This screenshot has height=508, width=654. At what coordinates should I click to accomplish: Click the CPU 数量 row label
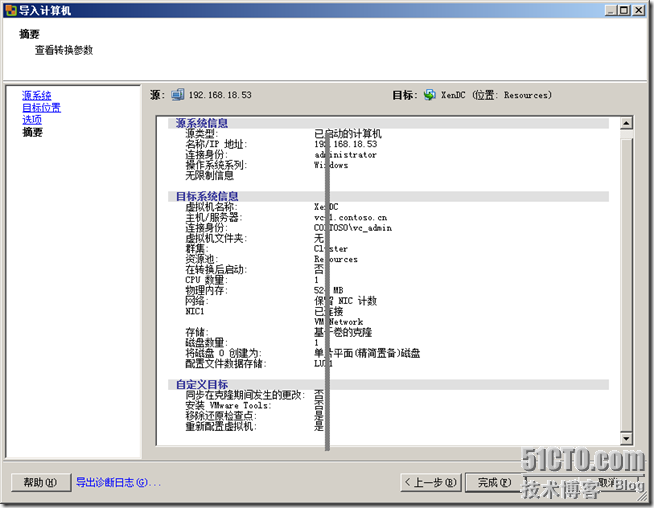206,280
